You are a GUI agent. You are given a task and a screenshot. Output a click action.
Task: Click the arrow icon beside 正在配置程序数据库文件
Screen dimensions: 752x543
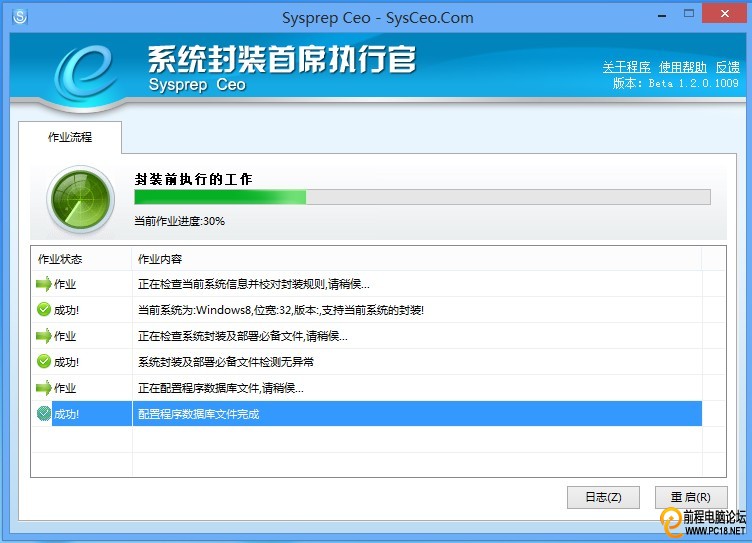[x=43, y=388]
